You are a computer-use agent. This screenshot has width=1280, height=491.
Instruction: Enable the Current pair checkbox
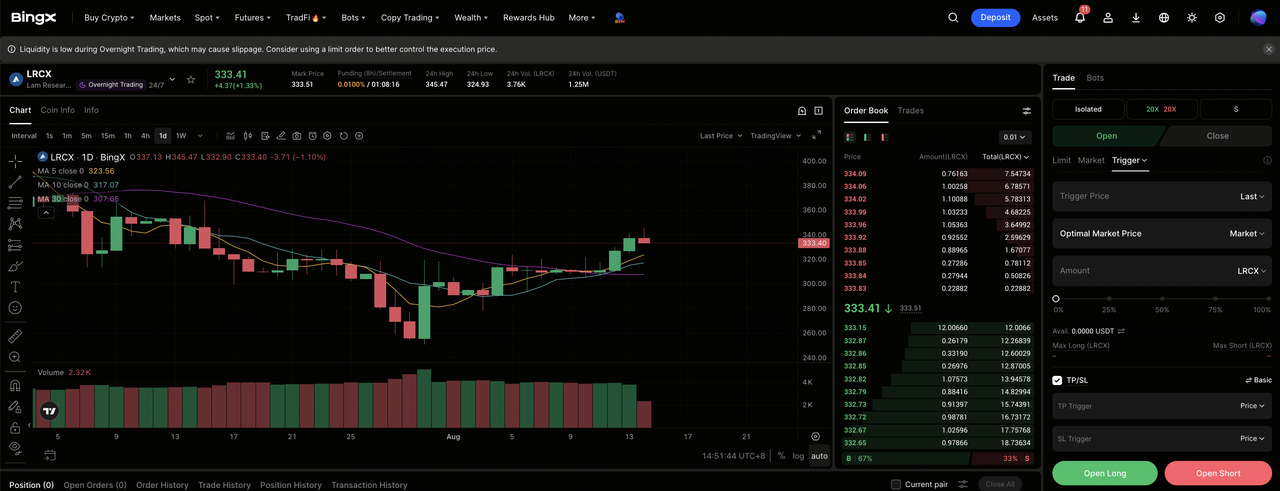click(895, 484)
